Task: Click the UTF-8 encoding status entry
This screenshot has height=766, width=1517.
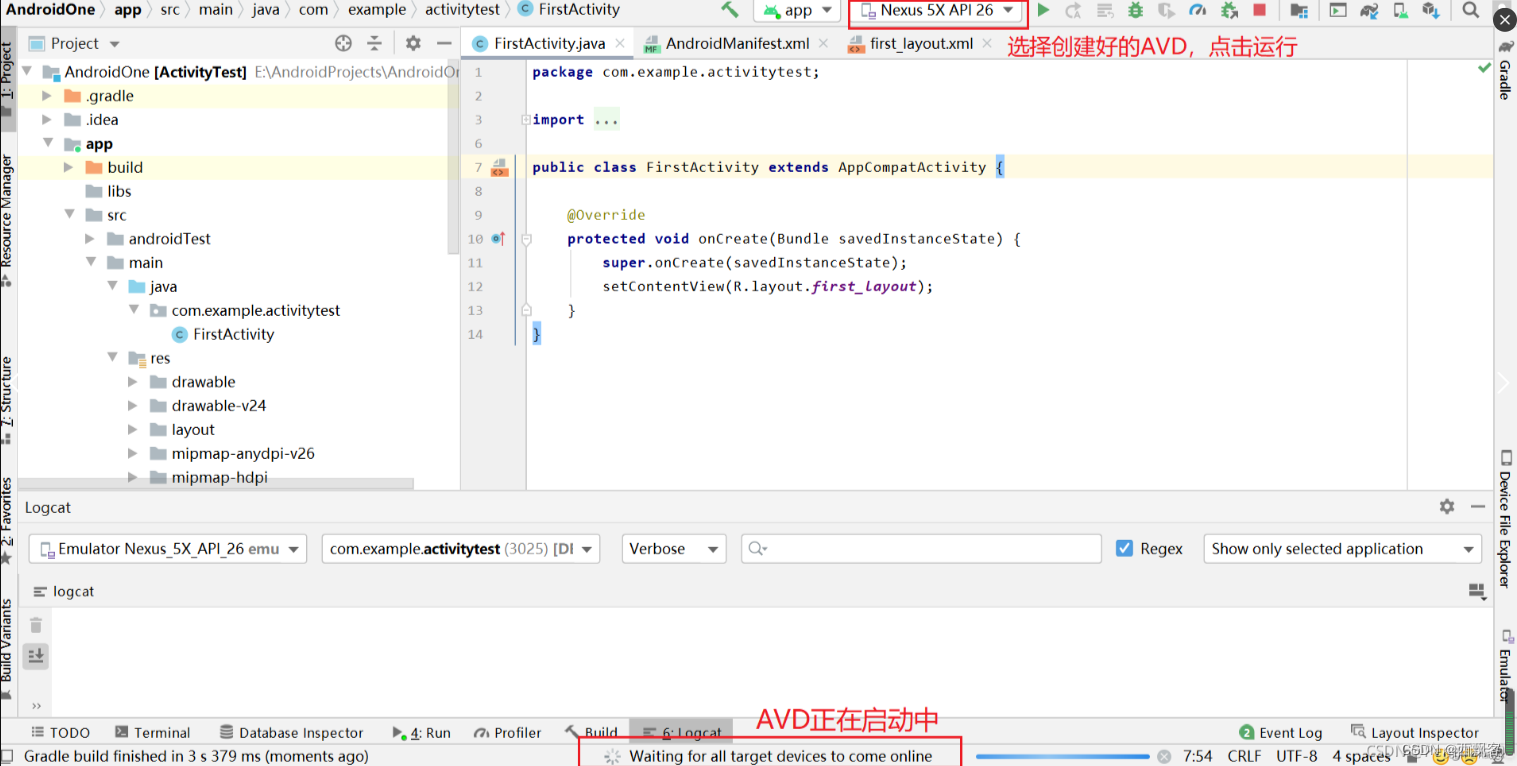Action: (x=1297, y=757)
